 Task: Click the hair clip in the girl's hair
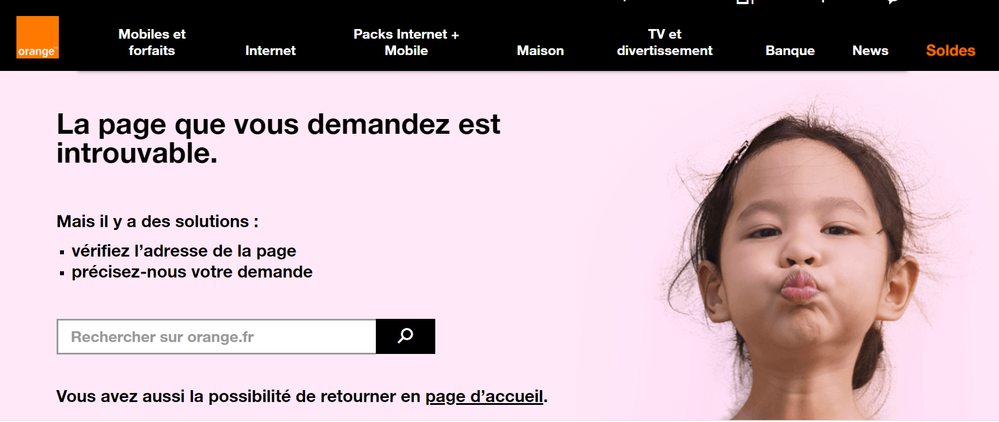tap(735, 157)
